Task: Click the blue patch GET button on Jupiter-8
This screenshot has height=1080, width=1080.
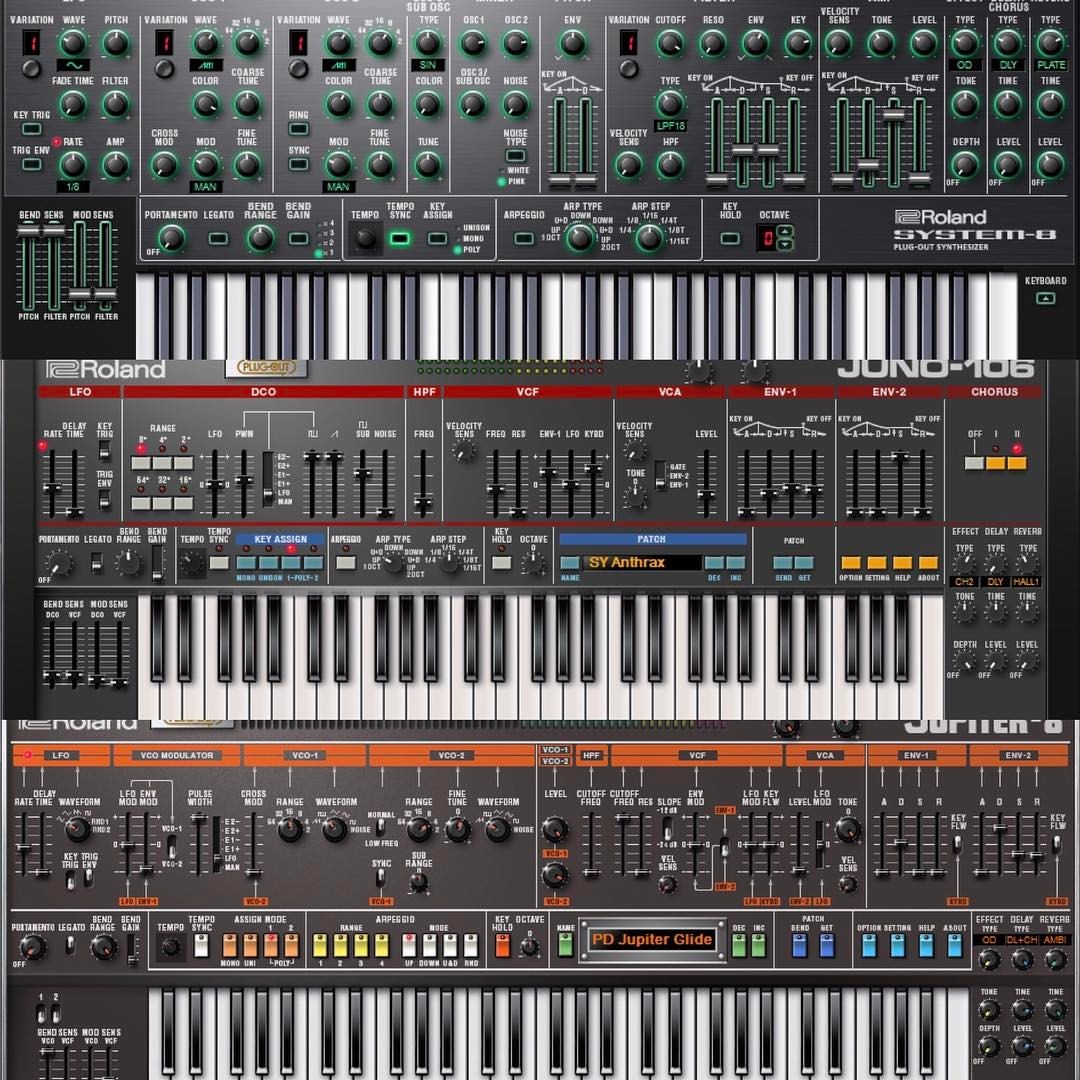Action: pyautogui.click(x=827, y=945)
